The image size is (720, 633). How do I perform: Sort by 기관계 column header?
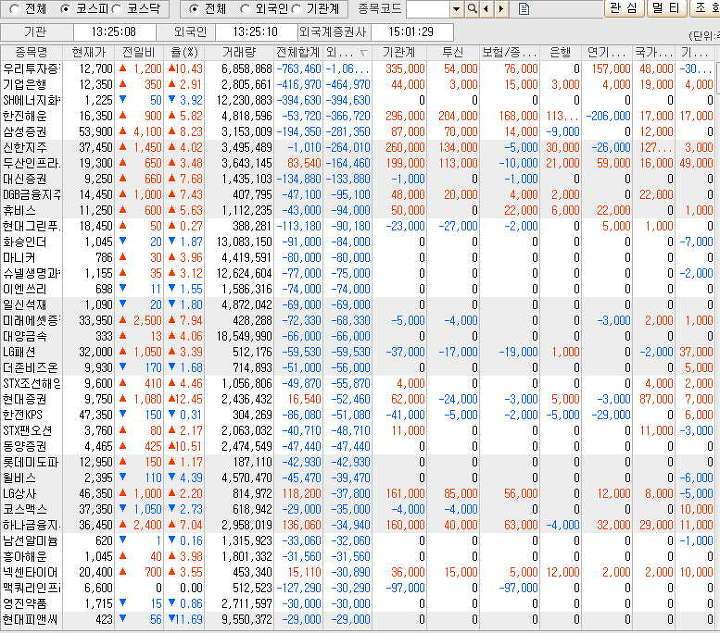399,52
